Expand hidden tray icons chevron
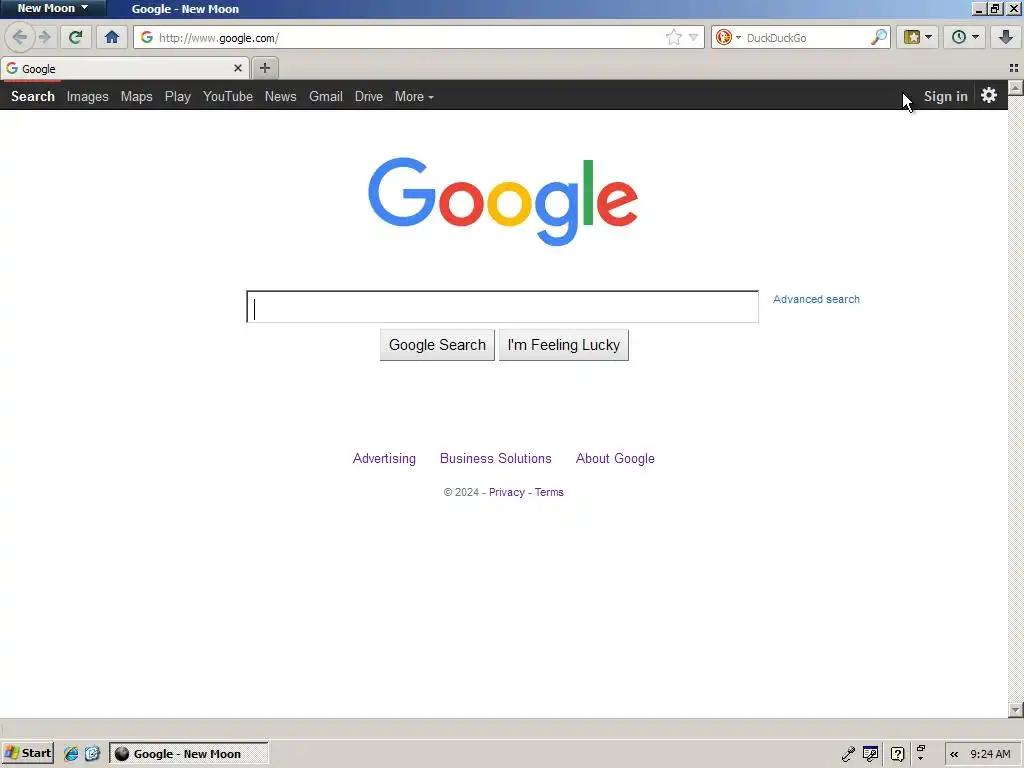1024x768 pixels. (954, 754)
